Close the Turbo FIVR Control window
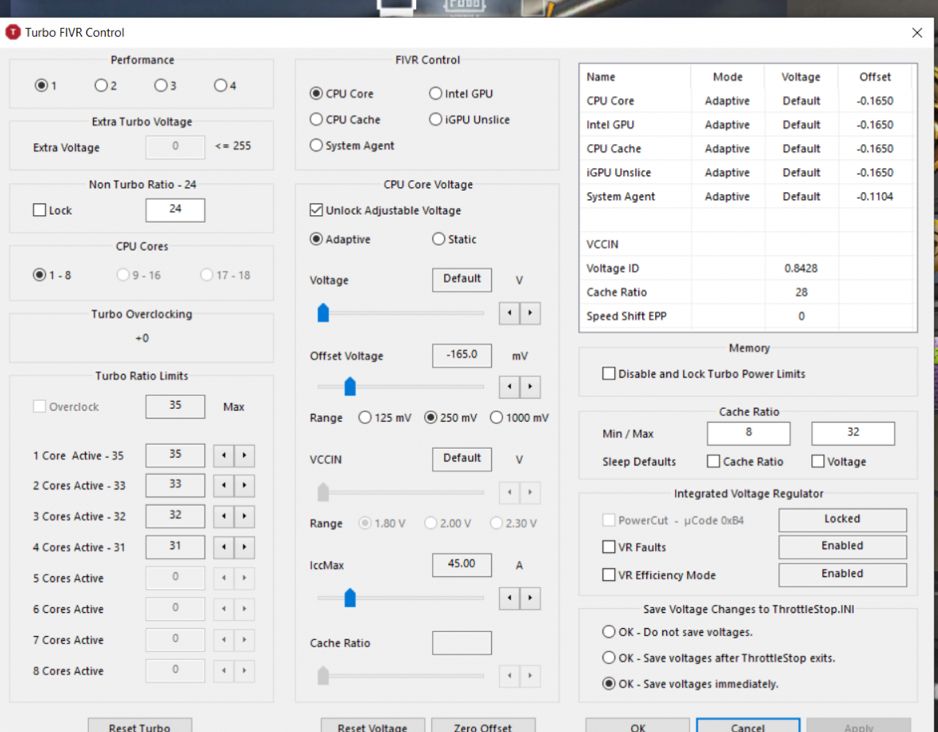 (916, 33)
